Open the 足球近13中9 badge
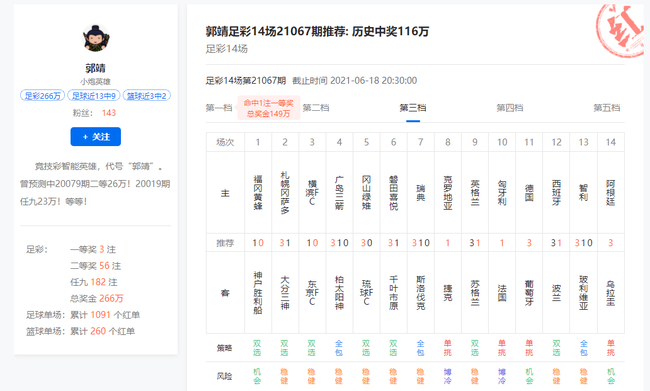The height and width of the screenshot is (391, 650). point(94,96)
